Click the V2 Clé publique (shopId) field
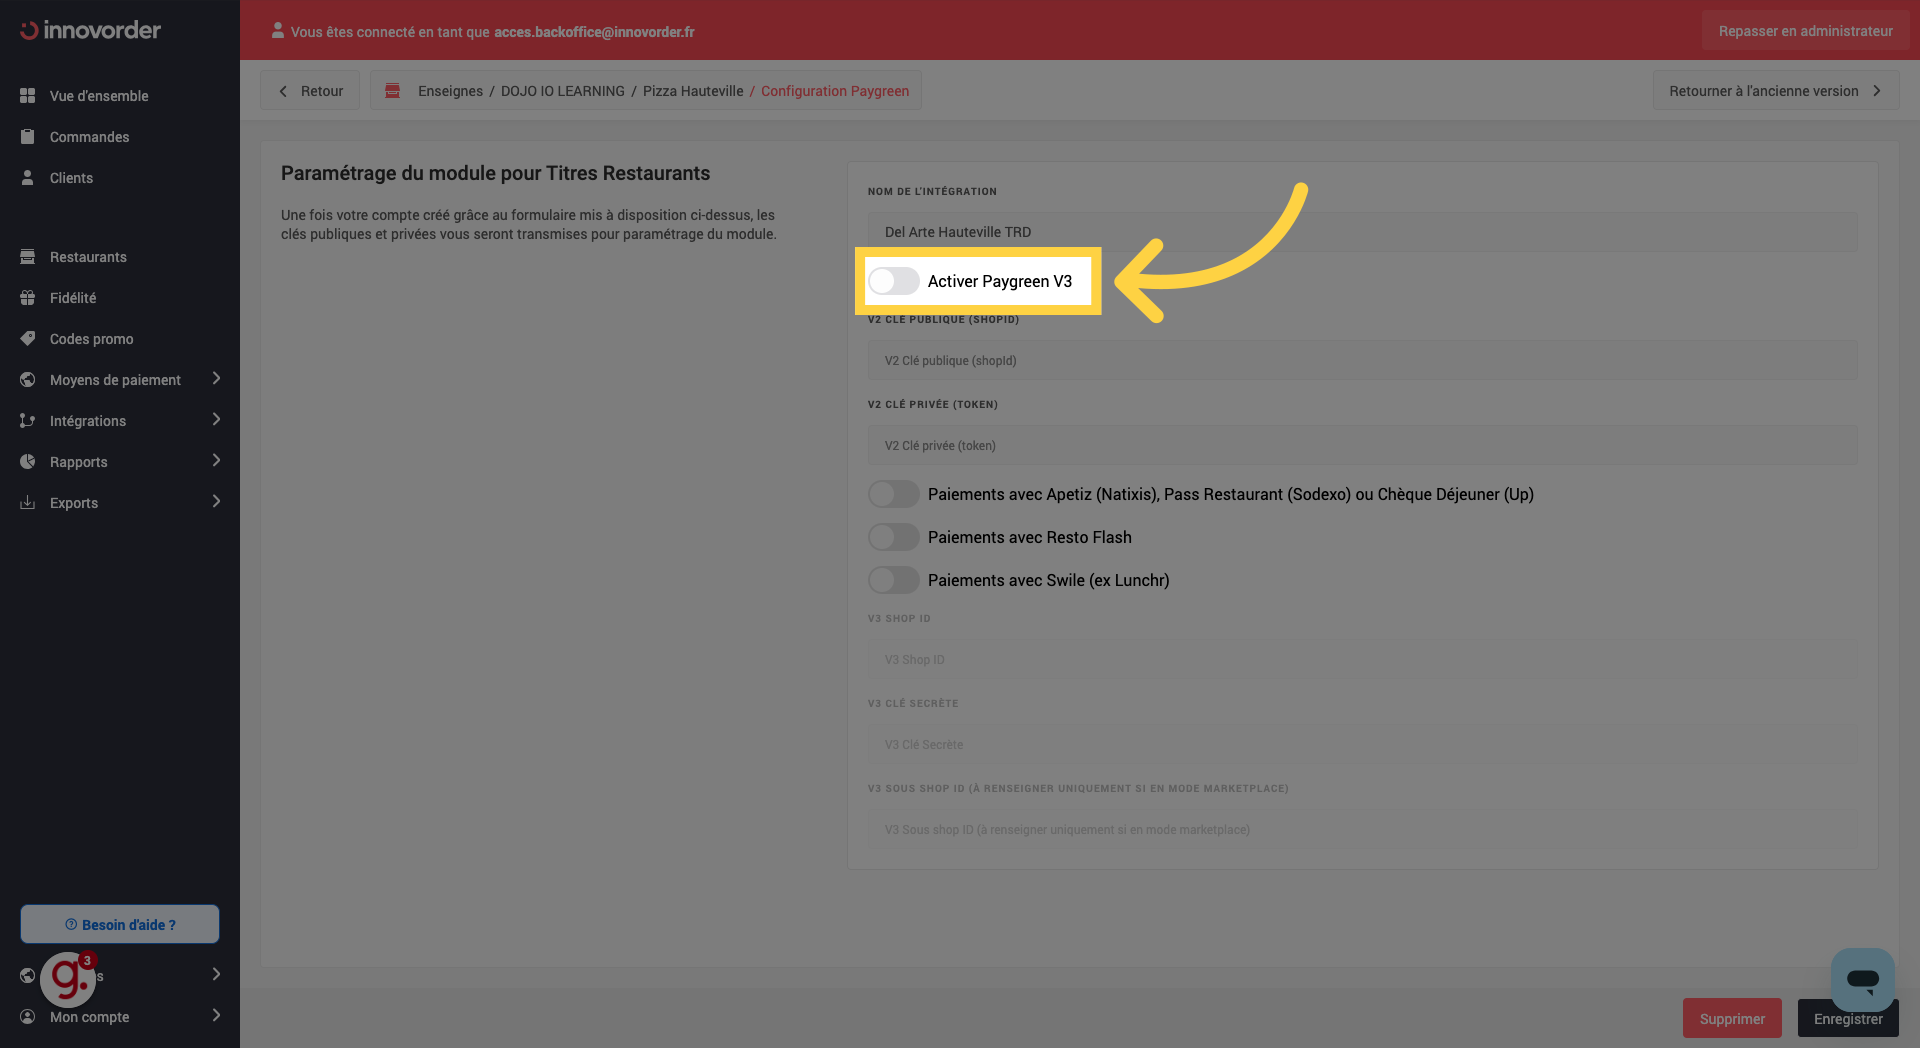This screenshot has height=1048, width=1920. [1362, 361]
